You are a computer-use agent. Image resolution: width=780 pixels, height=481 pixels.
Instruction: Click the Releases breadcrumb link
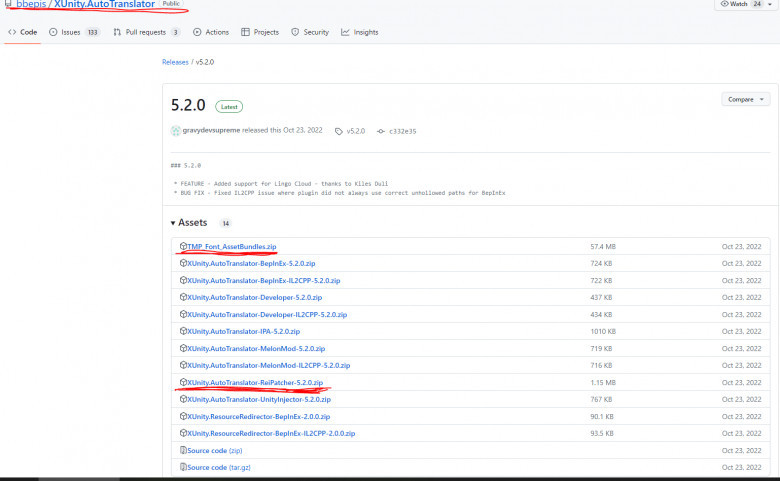click(176, 62)
